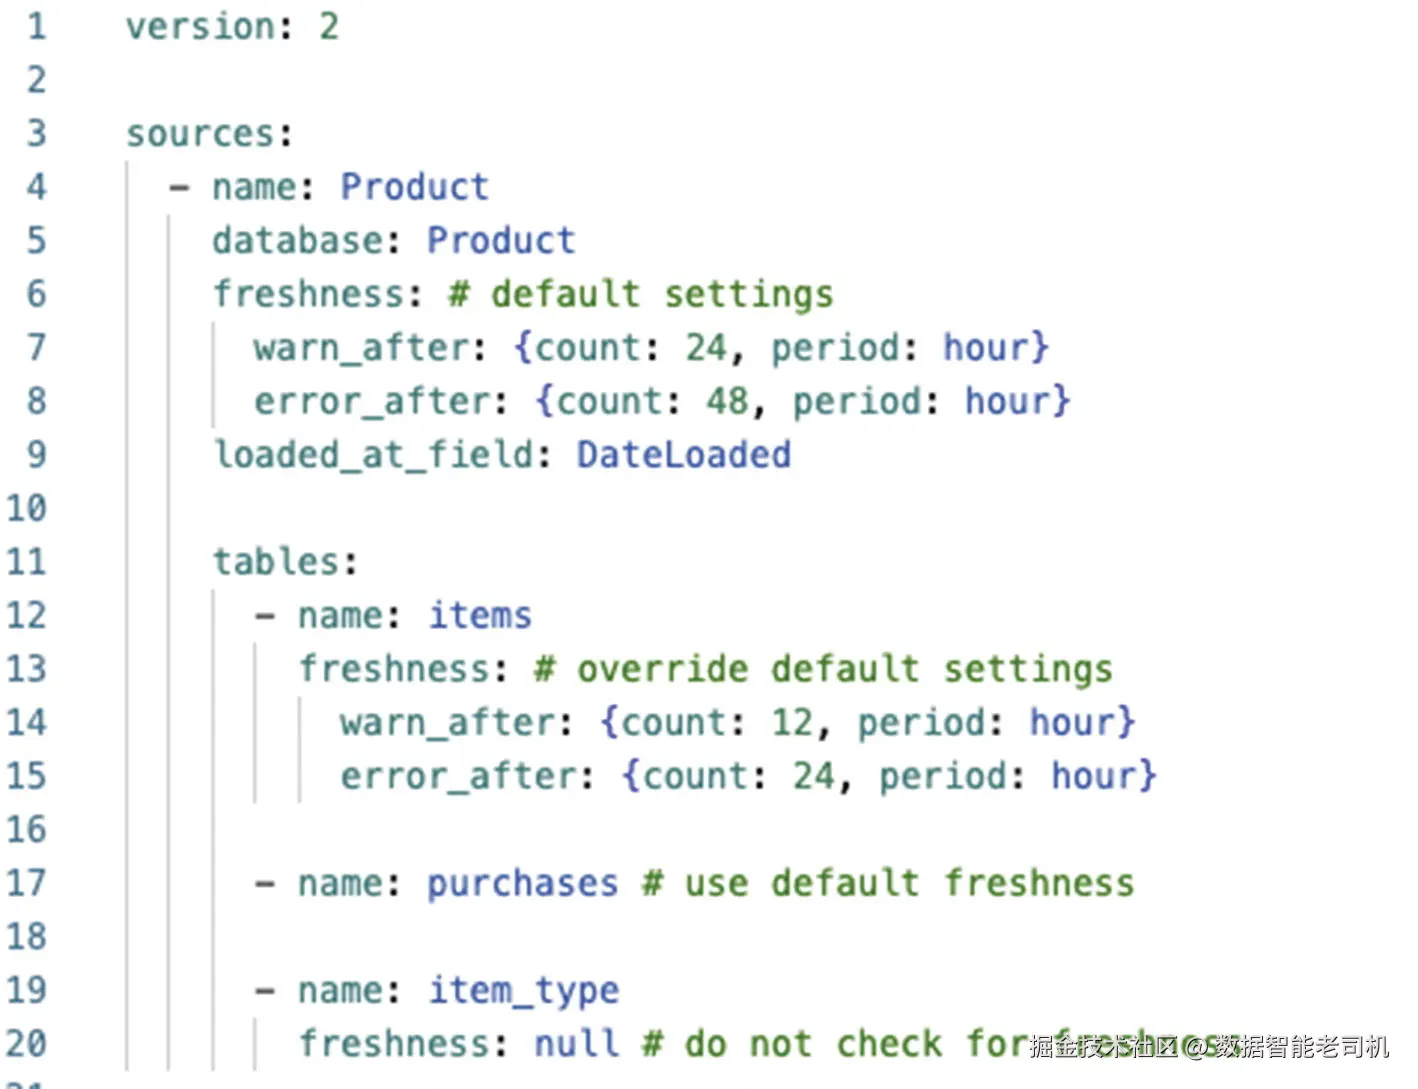Click the 'database' key on line 5
Screen dimensions: 1418x1089
coord(298,241)
